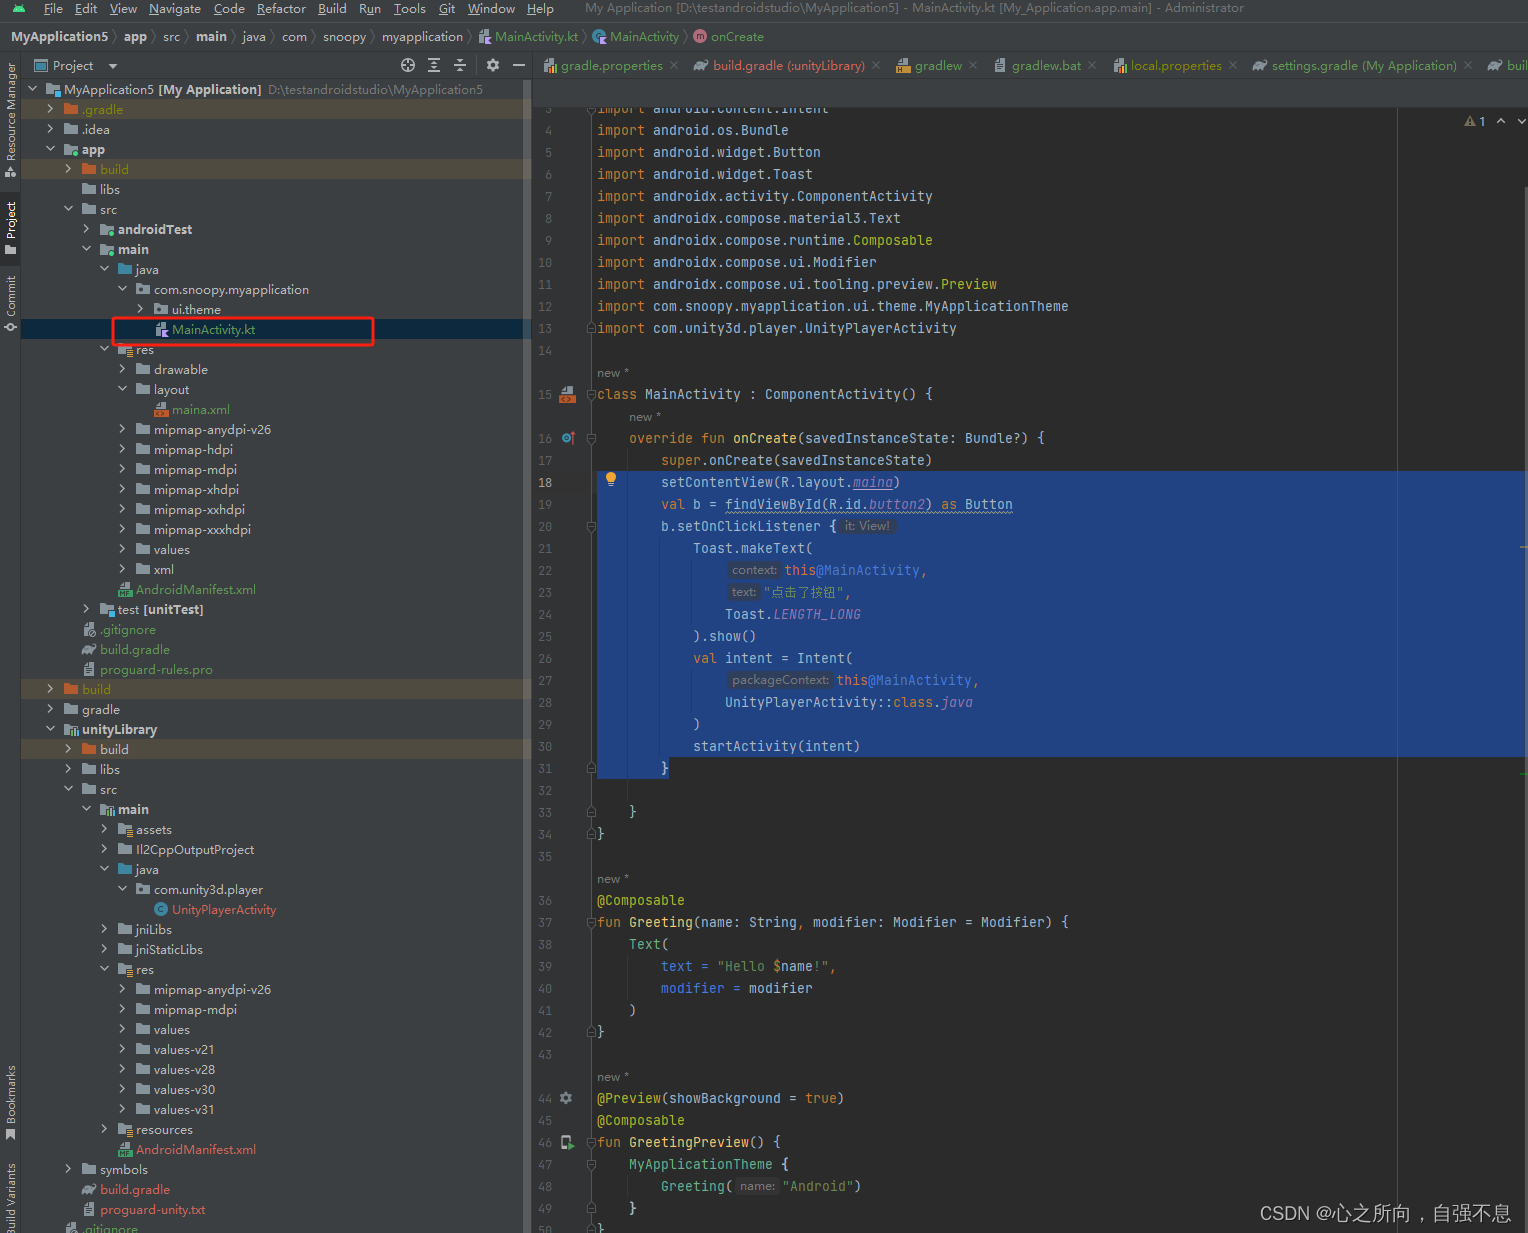The height and width of the screenshot is (1233, 1528).
Task: Toggle the Bookmarks tool window
Action: pos(11,1100)
